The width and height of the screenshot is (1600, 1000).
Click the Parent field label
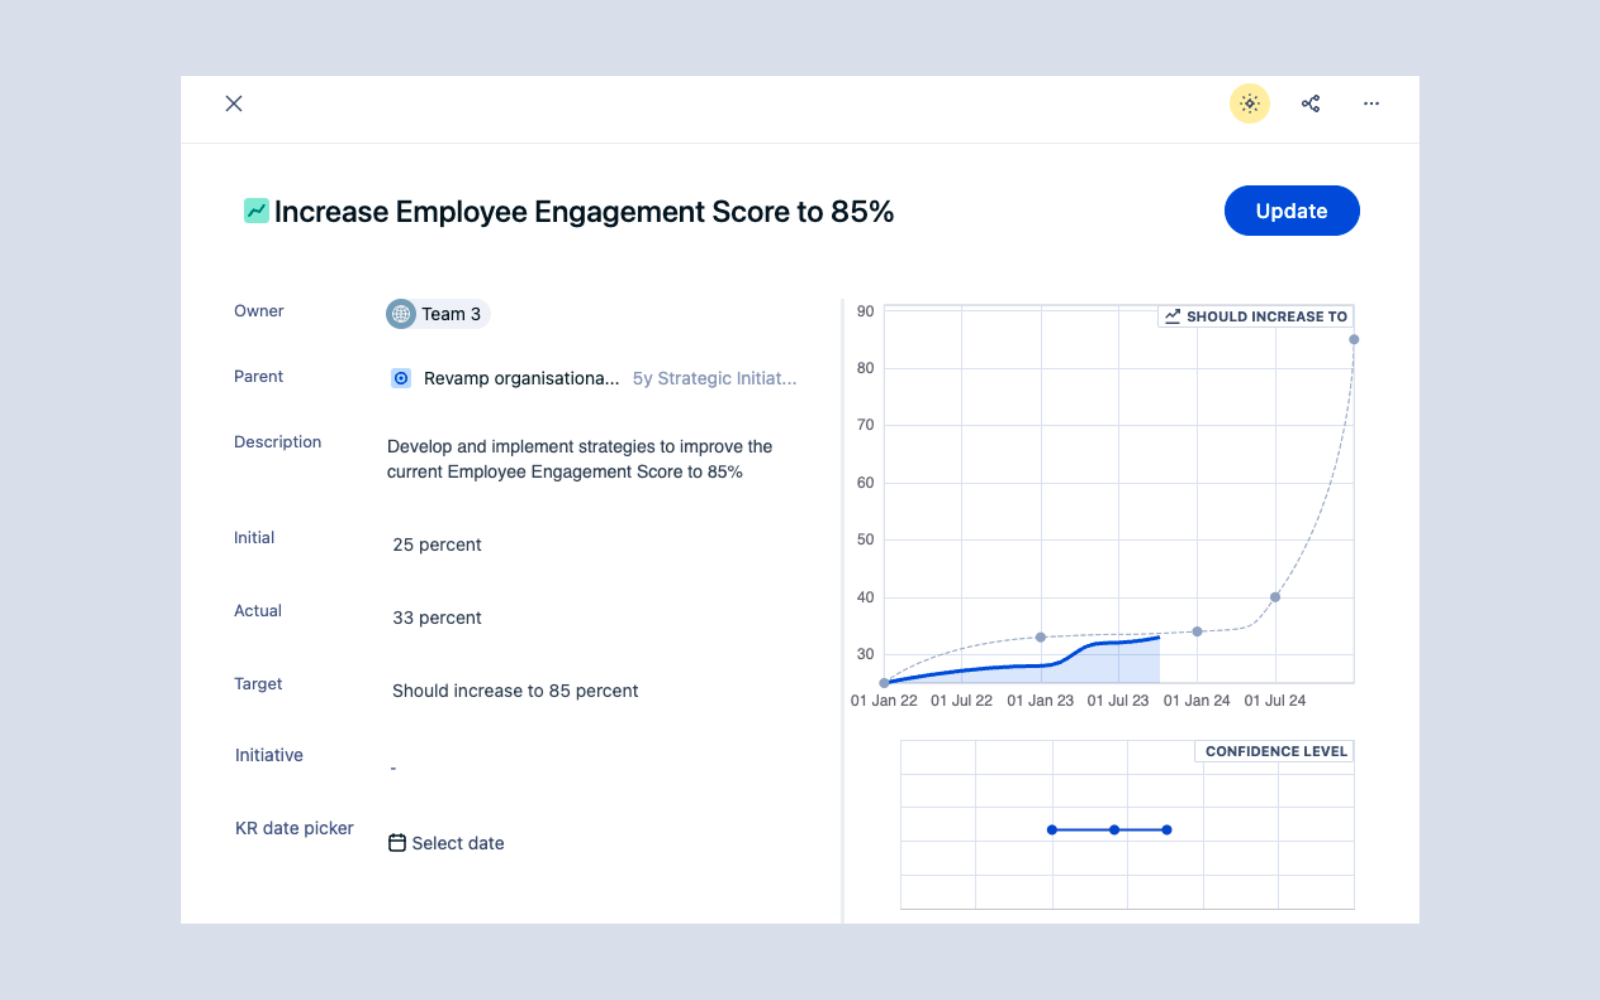259,376
